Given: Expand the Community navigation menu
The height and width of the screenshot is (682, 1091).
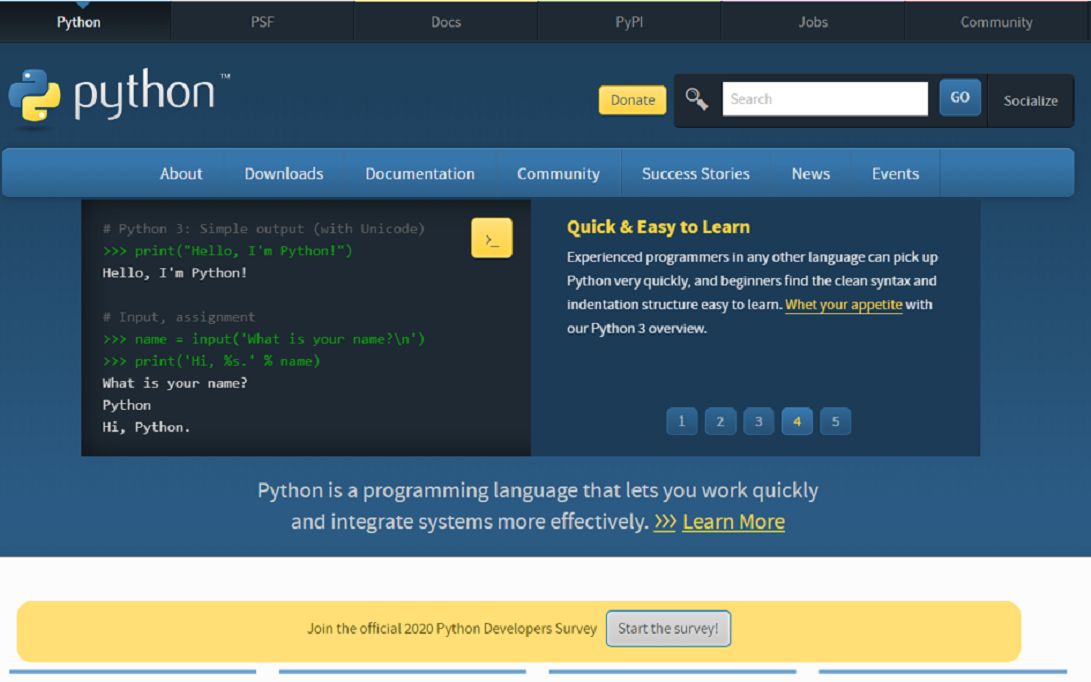Looking at the screenshot, I should click(x=558, y=173).
